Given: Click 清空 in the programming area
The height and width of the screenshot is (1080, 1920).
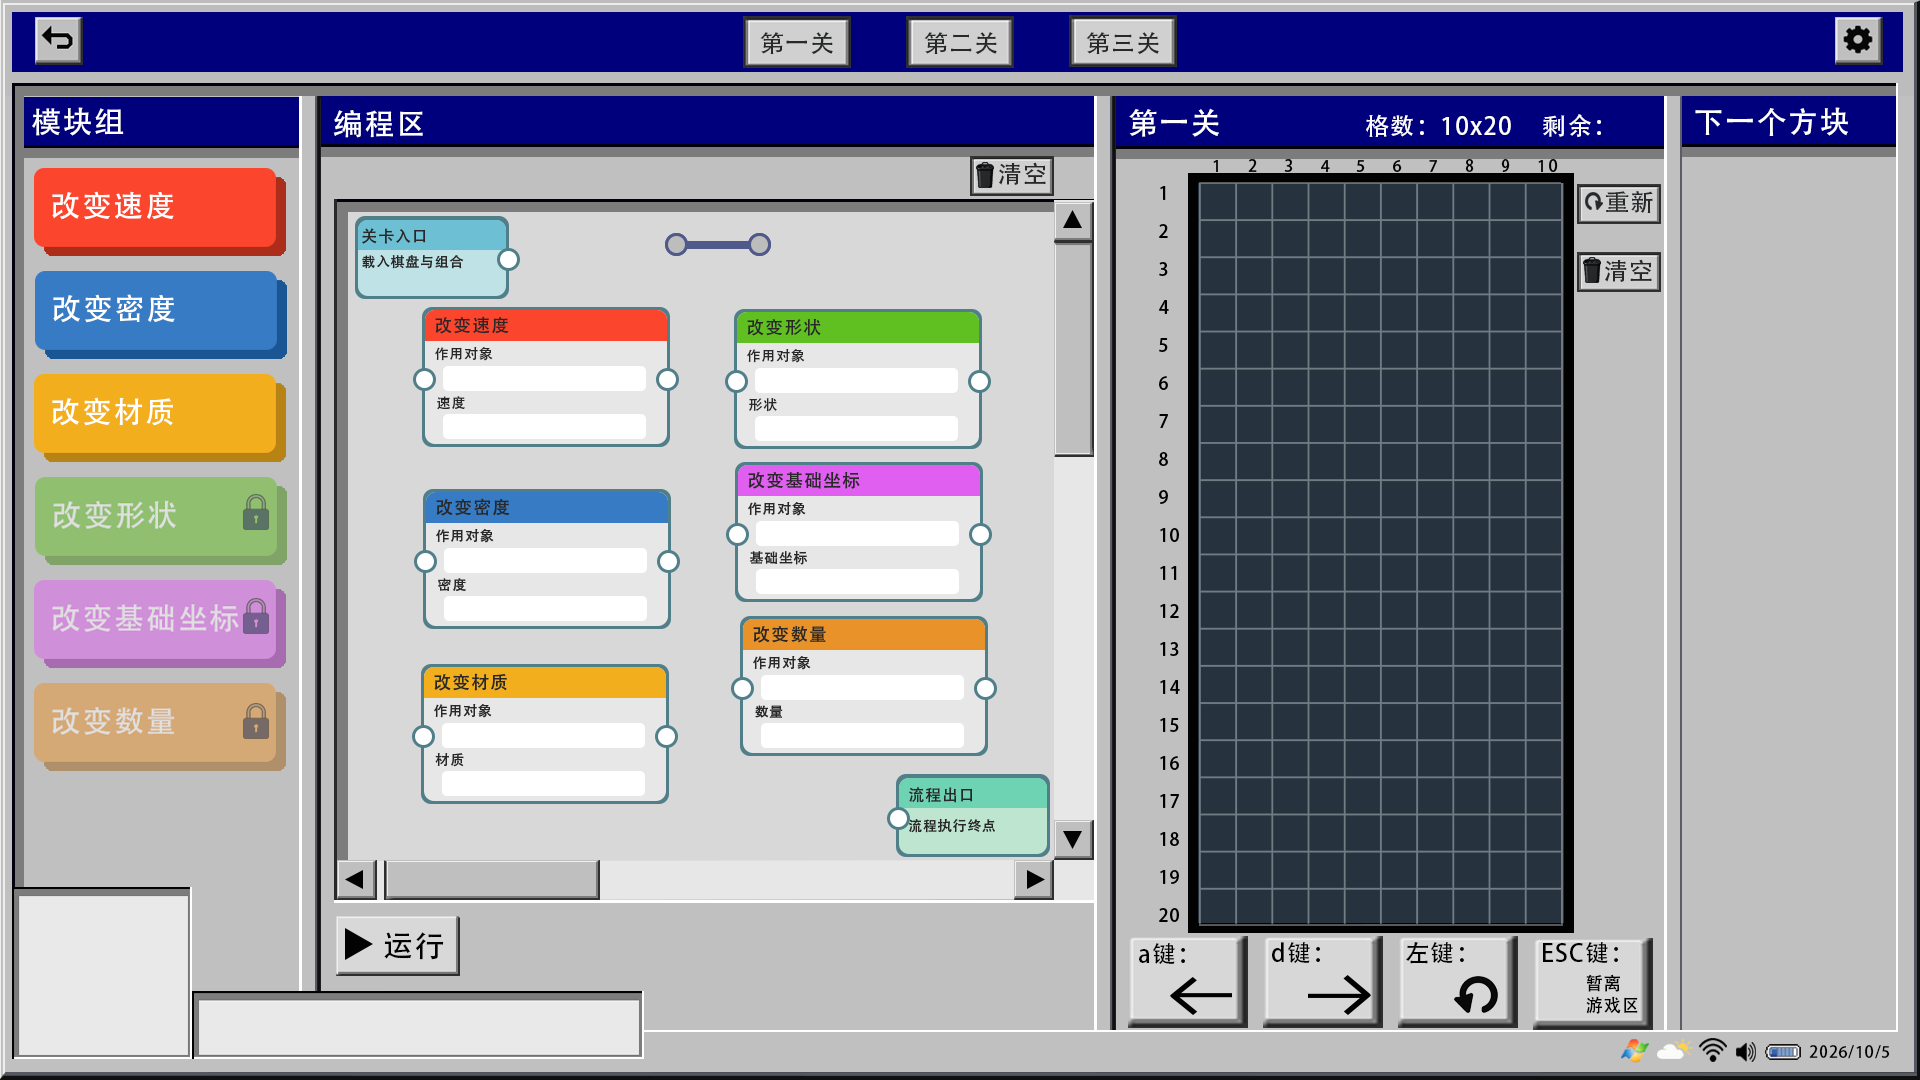Looking at the screenshot, I should click(x=1012, y=175).
